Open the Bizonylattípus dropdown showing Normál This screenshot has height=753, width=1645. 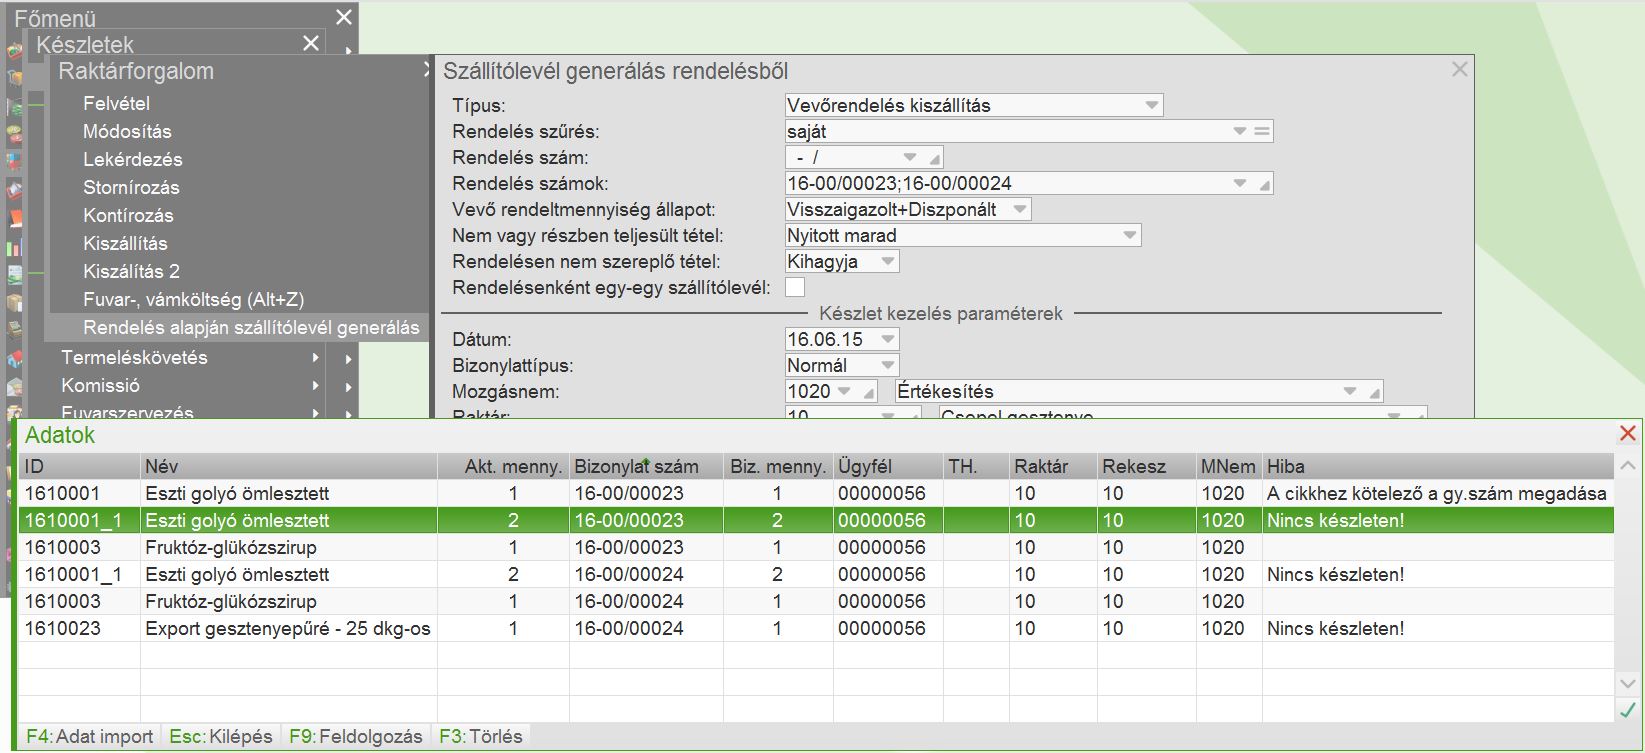click(887, 366)
